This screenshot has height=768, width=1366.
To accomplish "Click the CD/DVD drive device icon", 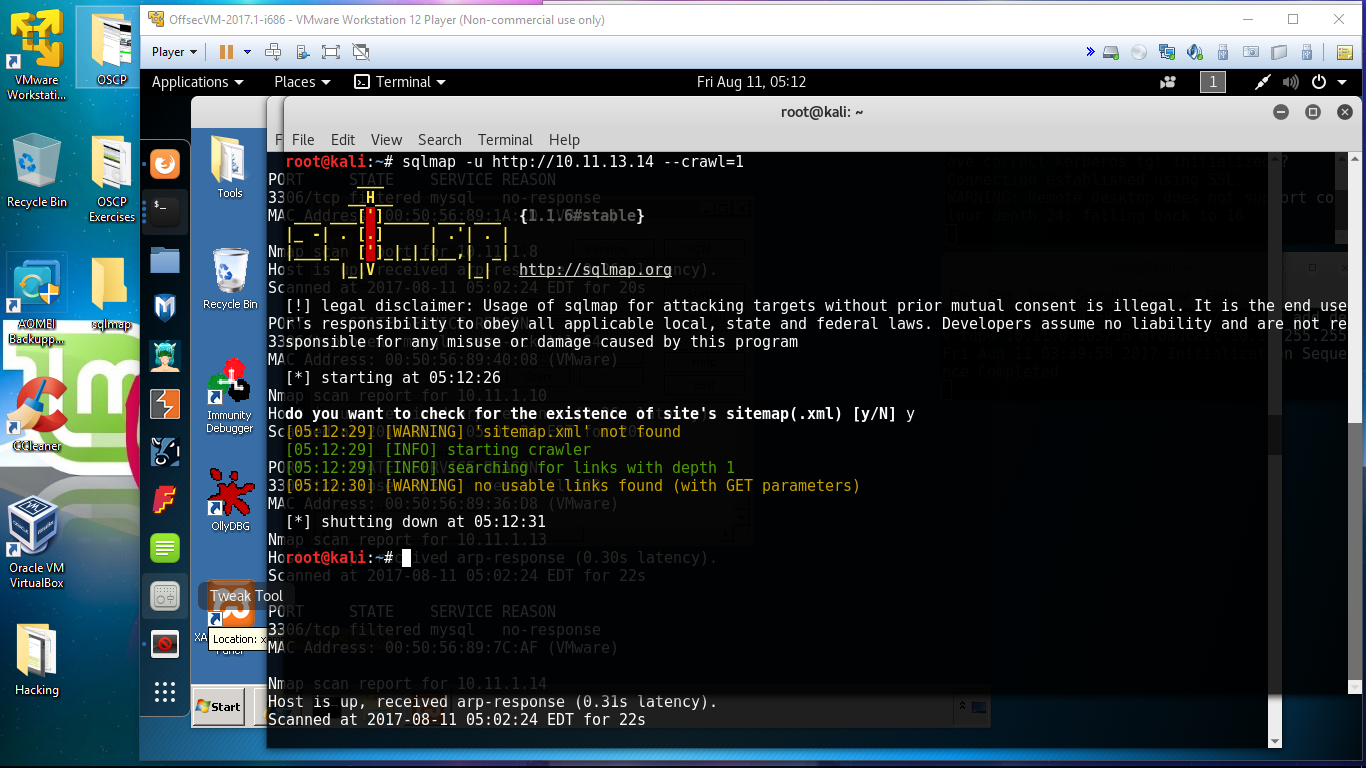I will [1139, 52].
